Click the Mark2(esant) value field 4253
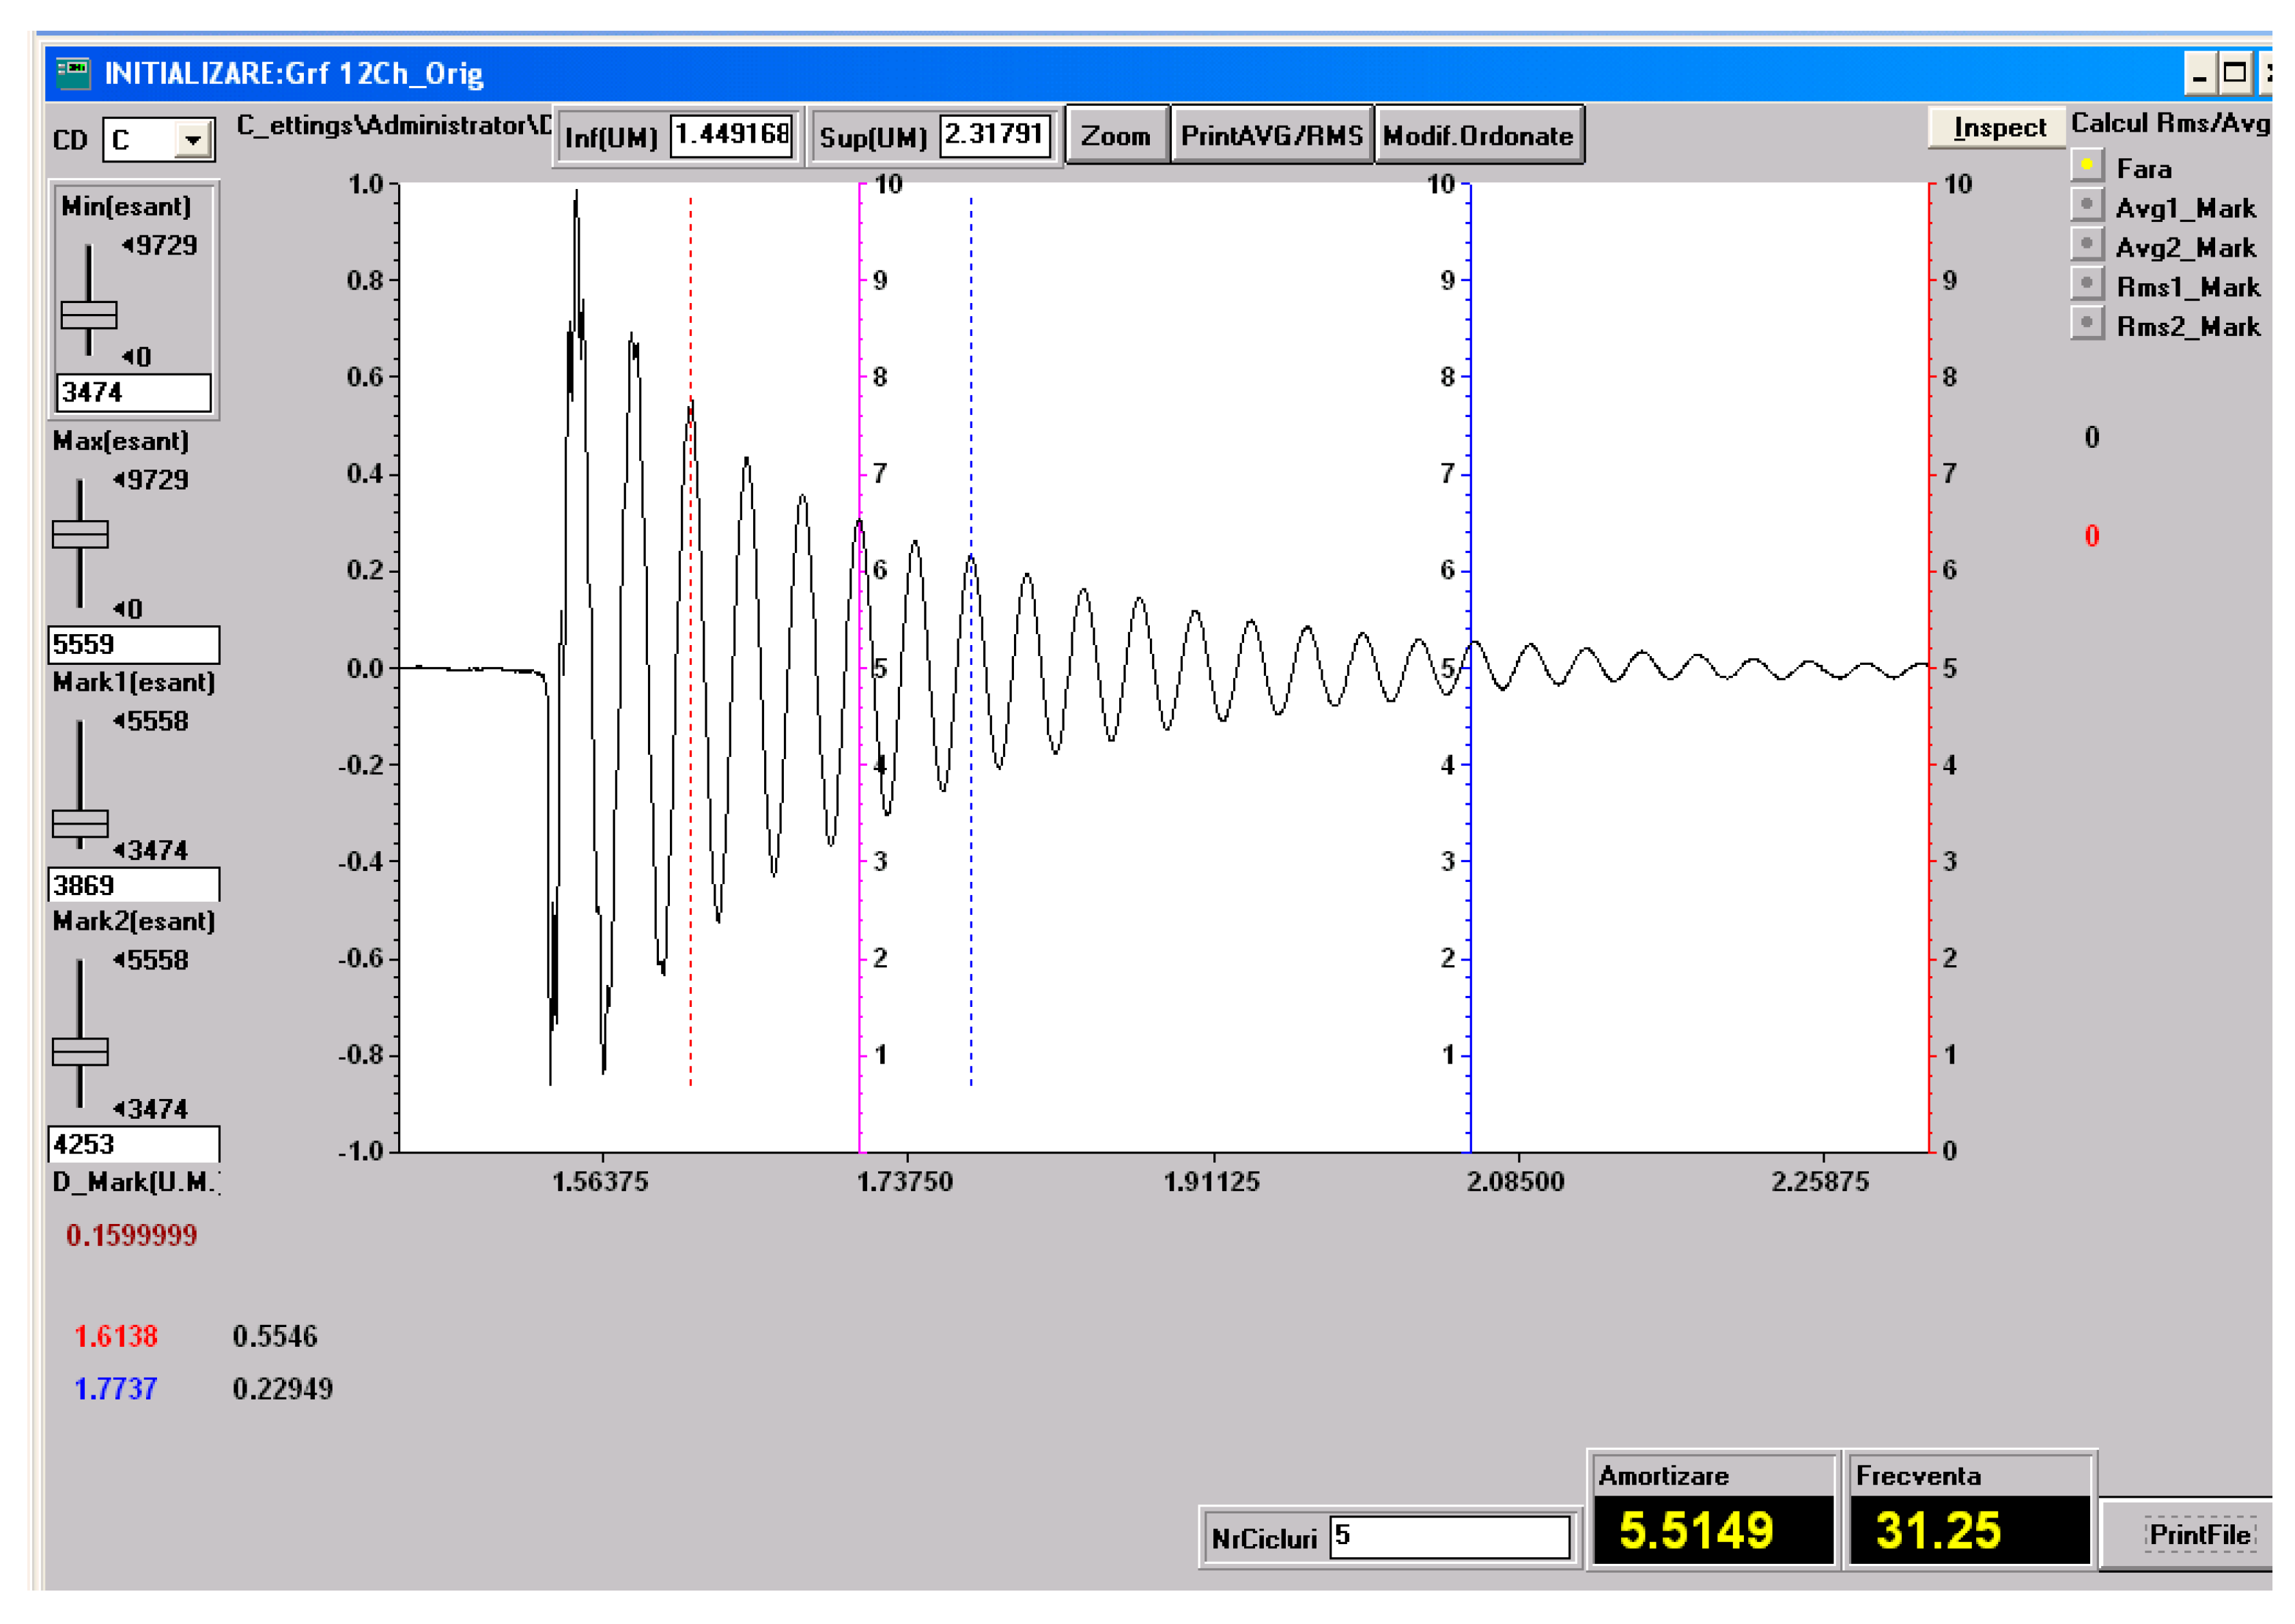2295x1624 pixels. (x=133, y=1144)
